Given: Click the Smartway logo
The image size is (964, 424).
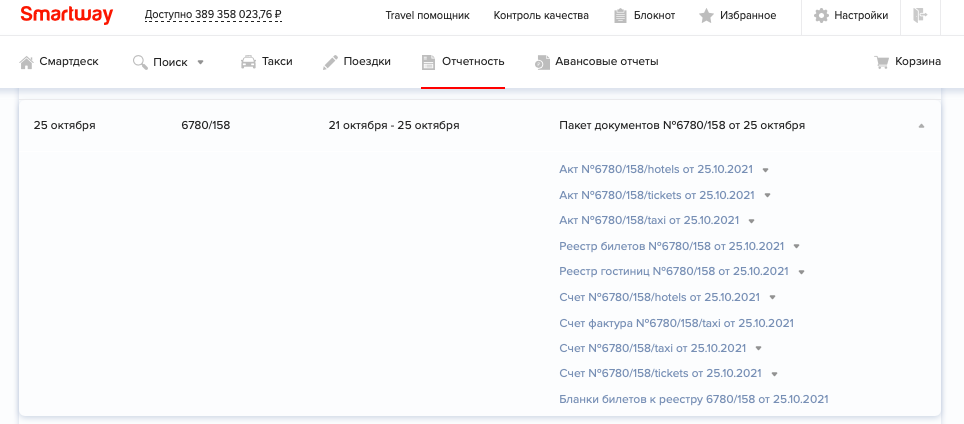Looking at the screenshot, I should (x=66, y=15).
